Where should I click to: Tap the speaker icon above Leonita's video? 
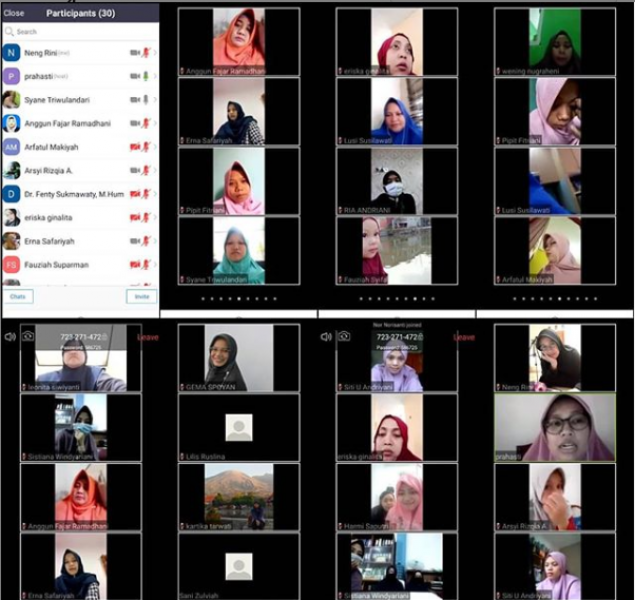[x=10, y=337]
